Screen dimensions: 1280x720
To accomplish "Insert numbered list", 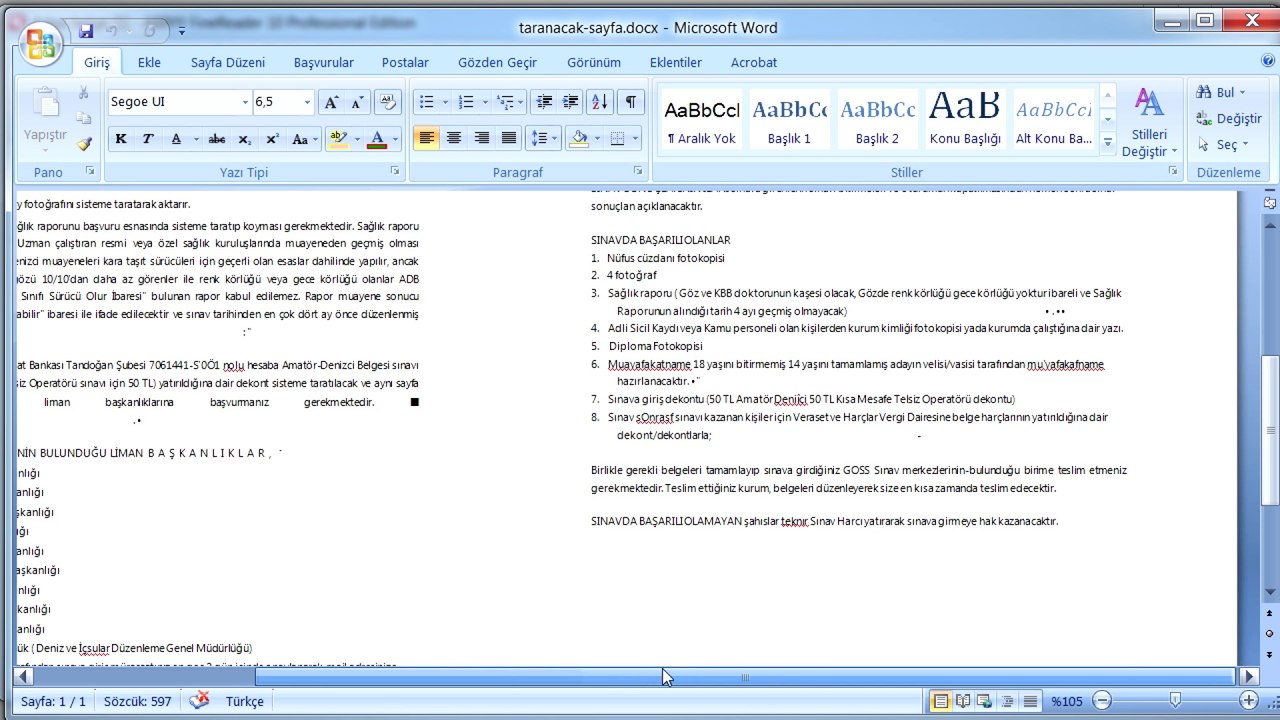I will tap(465, 102).
